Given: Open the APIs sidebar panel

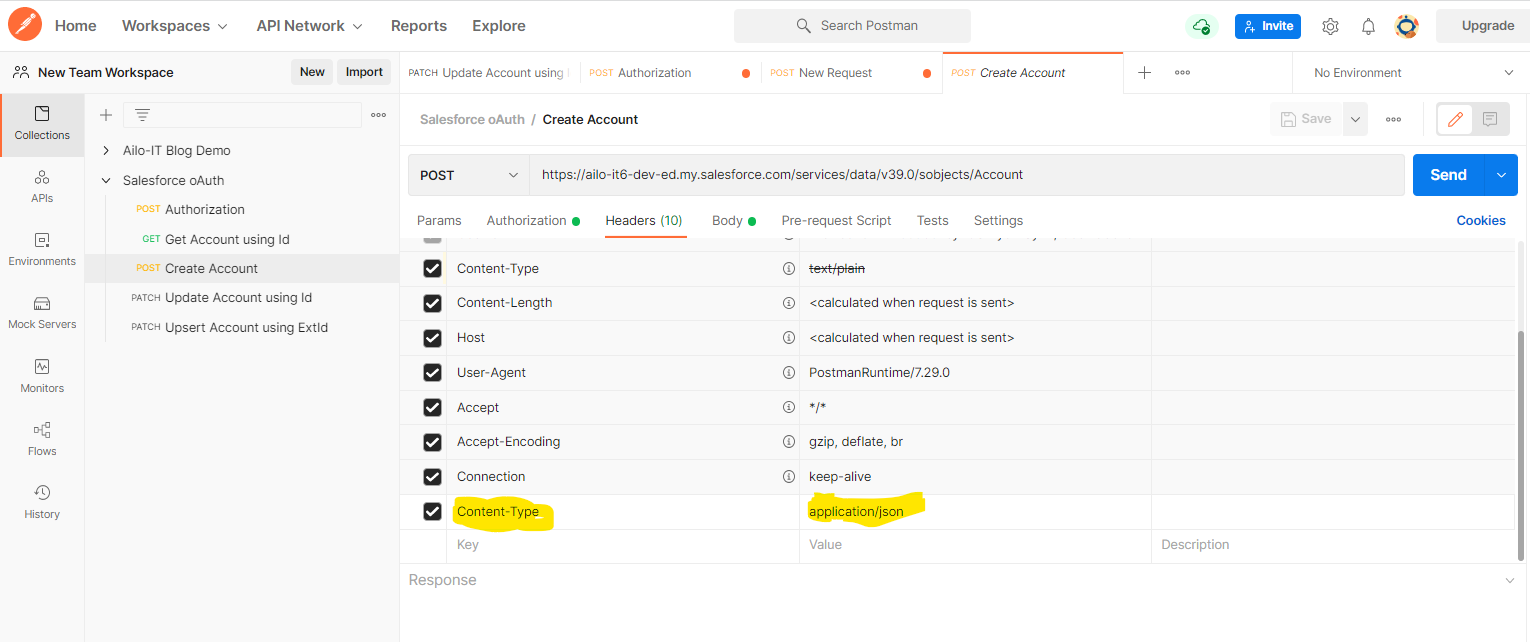Looking at the screenshot, I should point(42,187).
